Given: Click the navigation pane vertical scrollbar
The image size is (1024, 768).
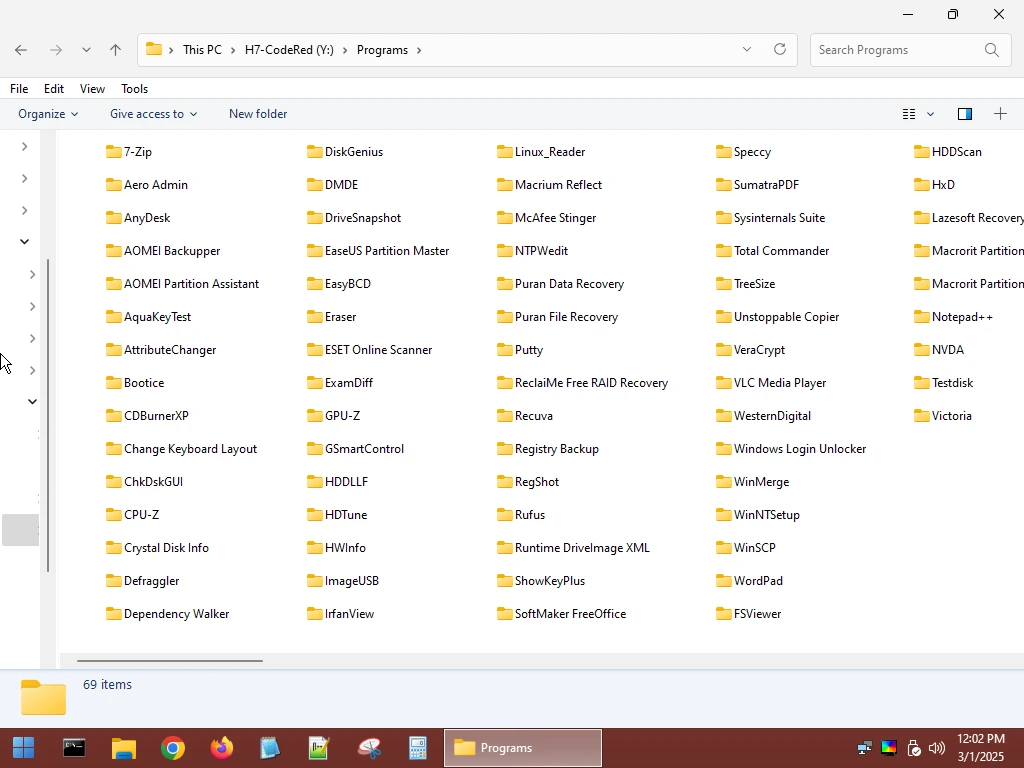Looking at the screenshot, I should [x=48, y=415].
